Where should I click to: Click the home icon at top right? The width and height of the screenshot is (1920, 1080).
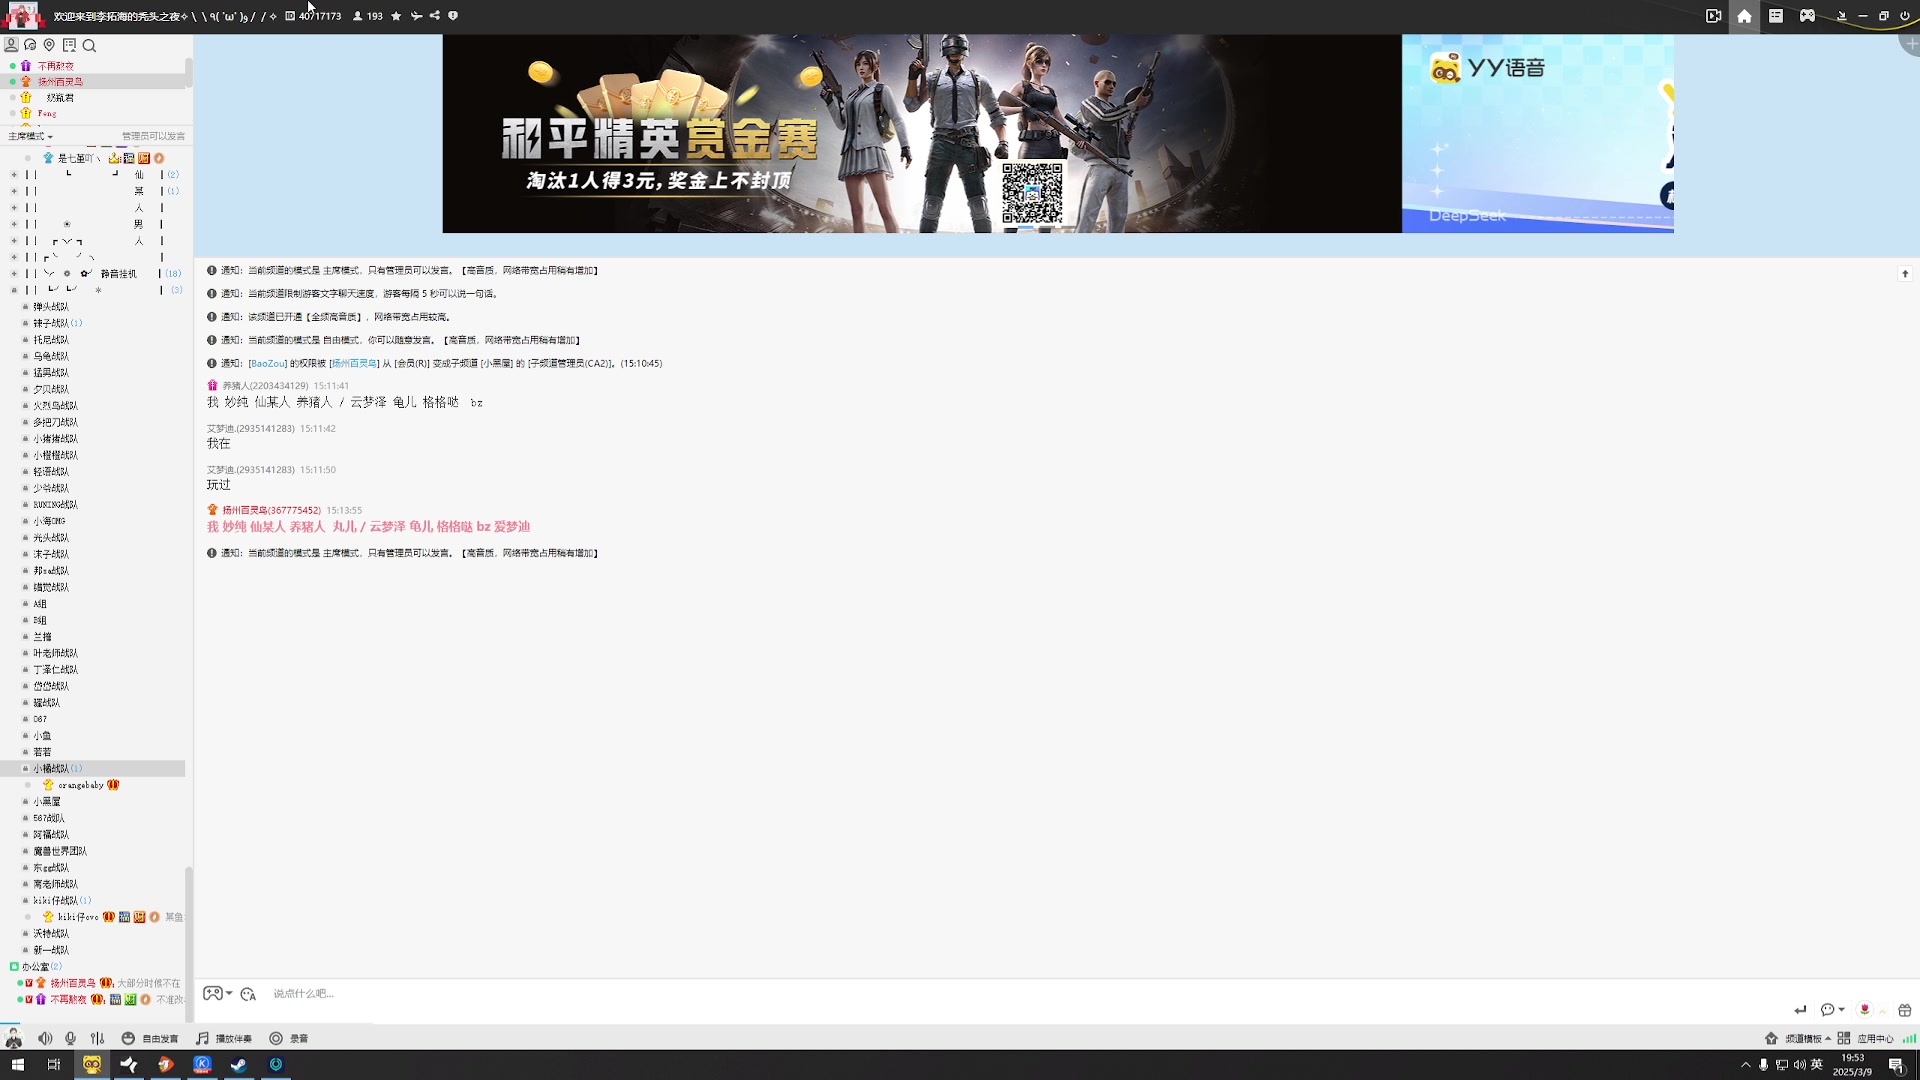(1744, 16)
